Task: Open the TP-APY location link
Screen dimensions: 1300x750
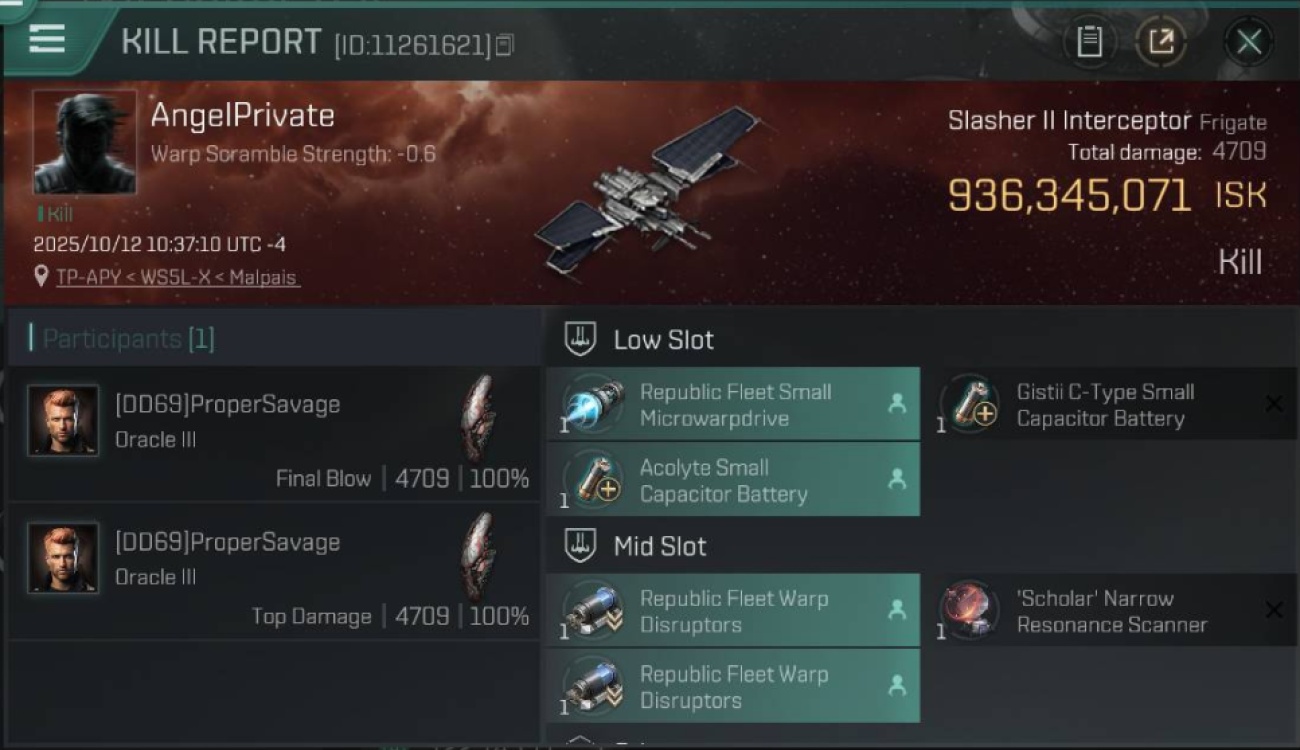Action: click(x=177, y=277)
